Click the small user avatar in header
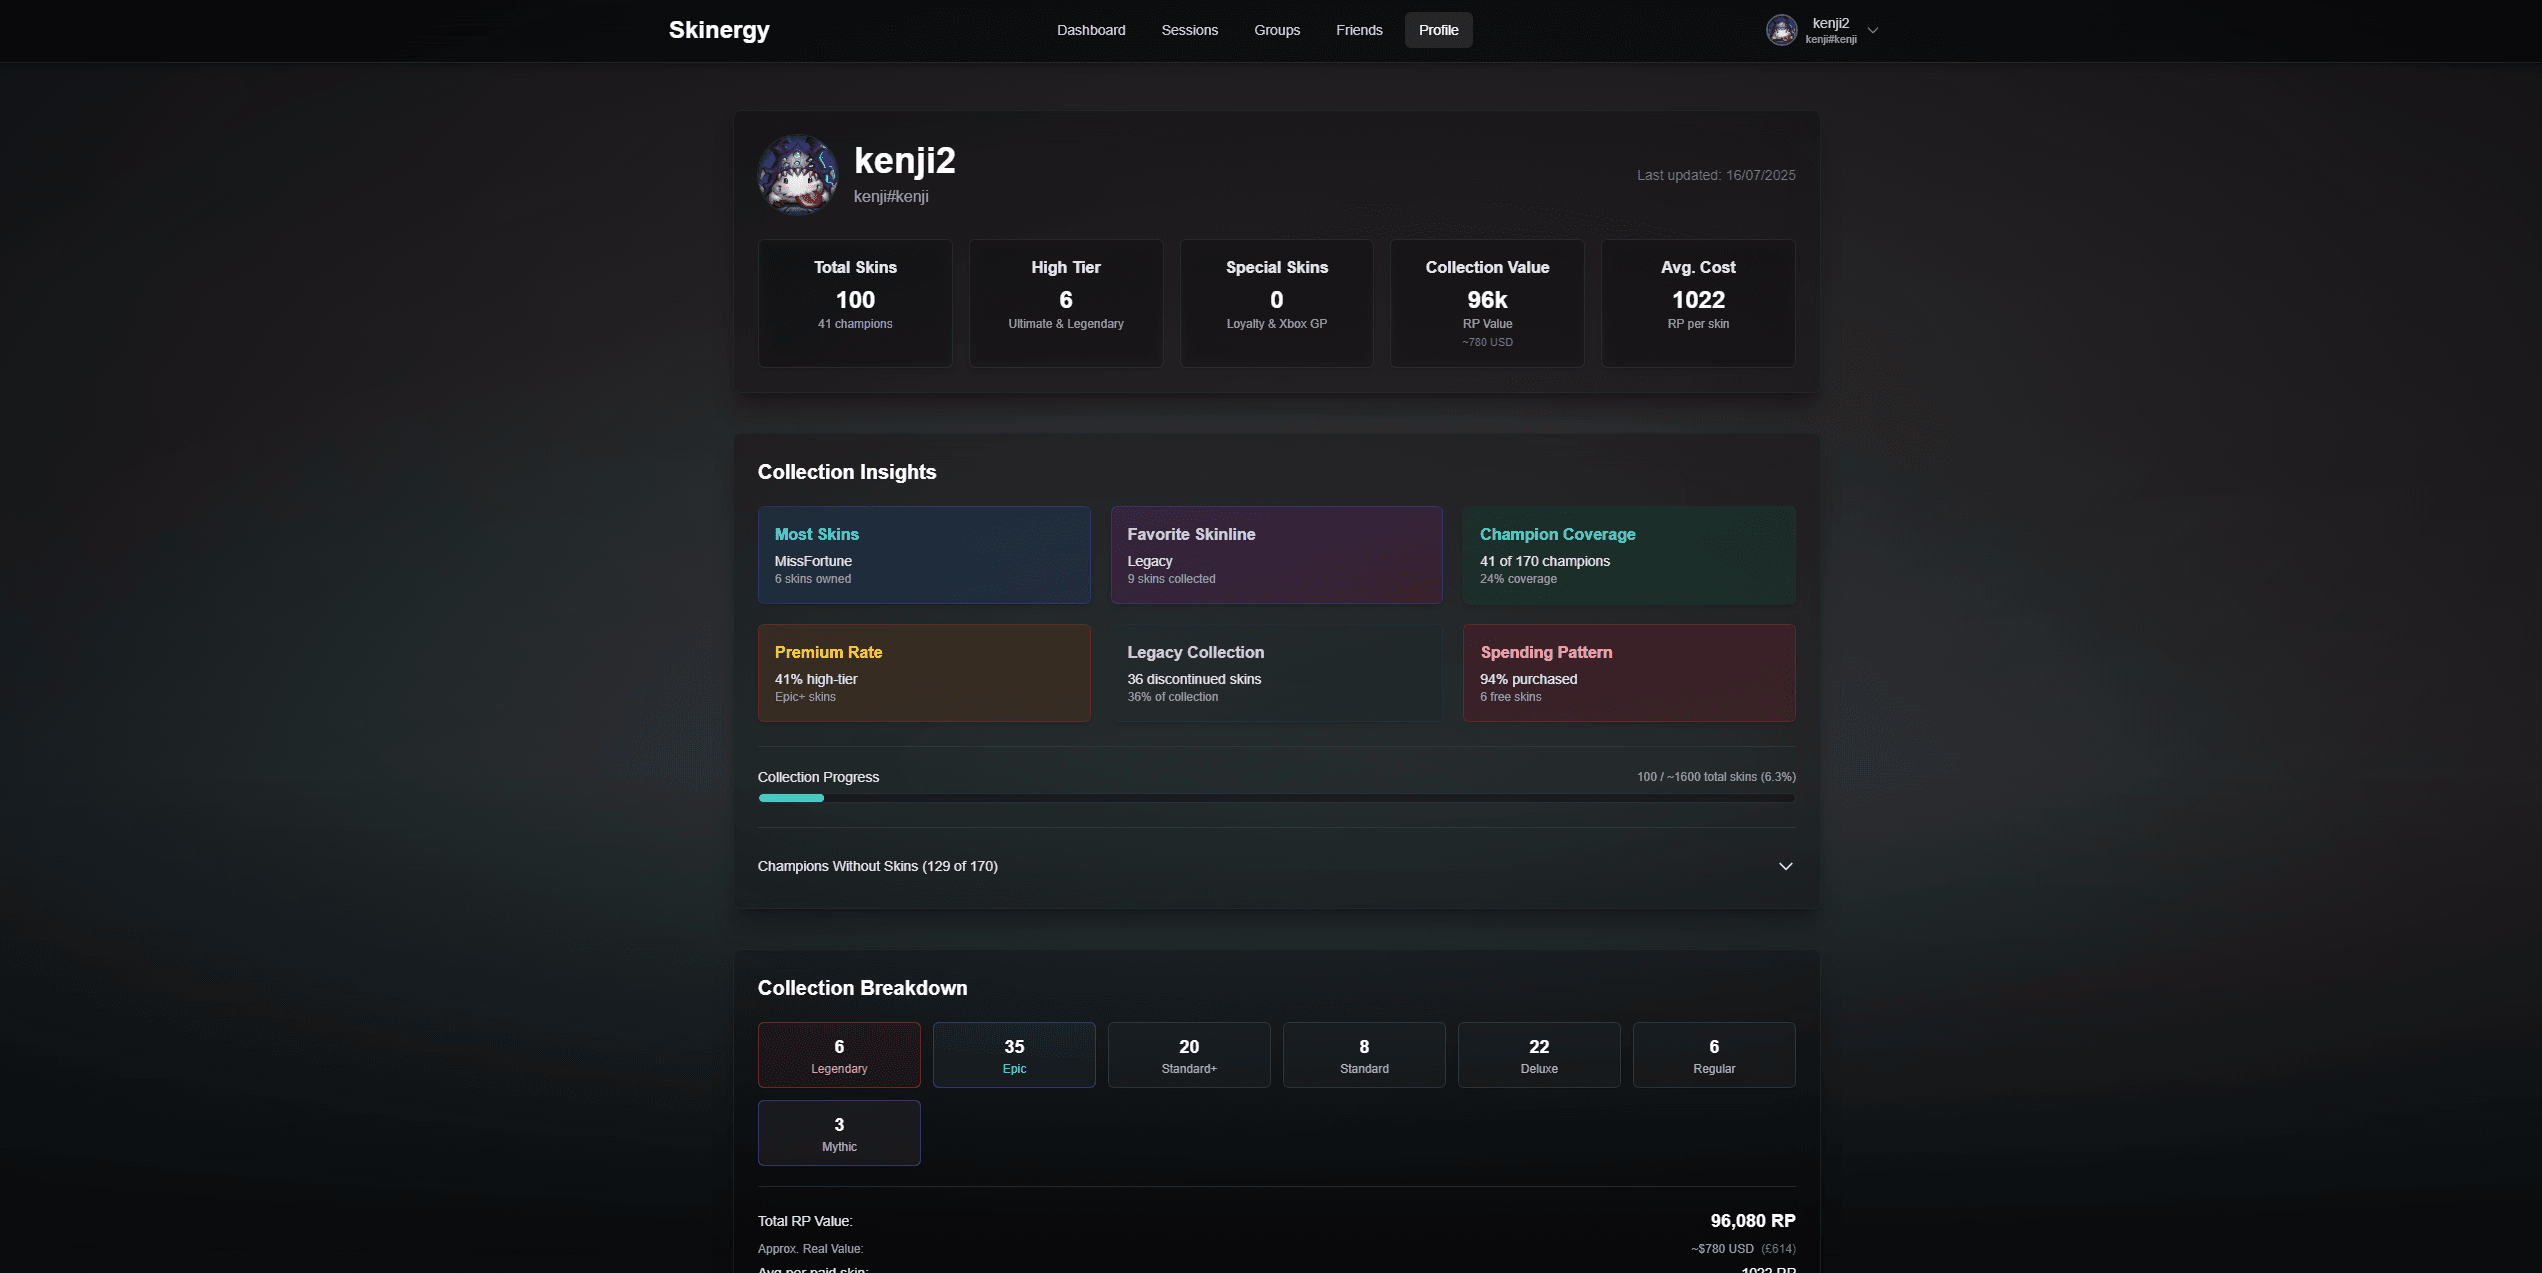Viewport: 2542px width, 1273px height. pos(1781,30)
